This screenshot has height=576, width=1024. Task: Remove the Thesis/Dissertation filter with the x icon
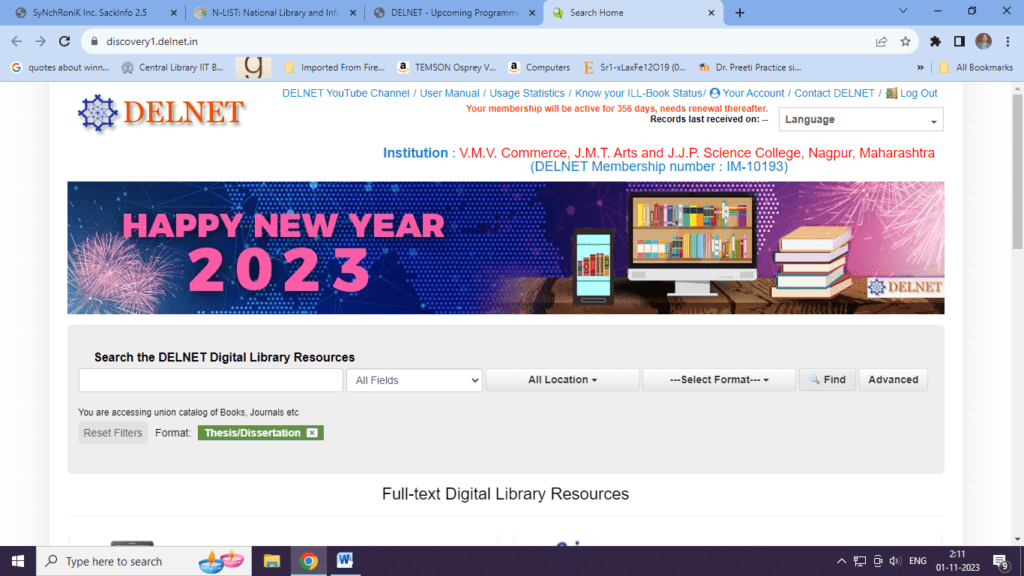pos(312,433)
